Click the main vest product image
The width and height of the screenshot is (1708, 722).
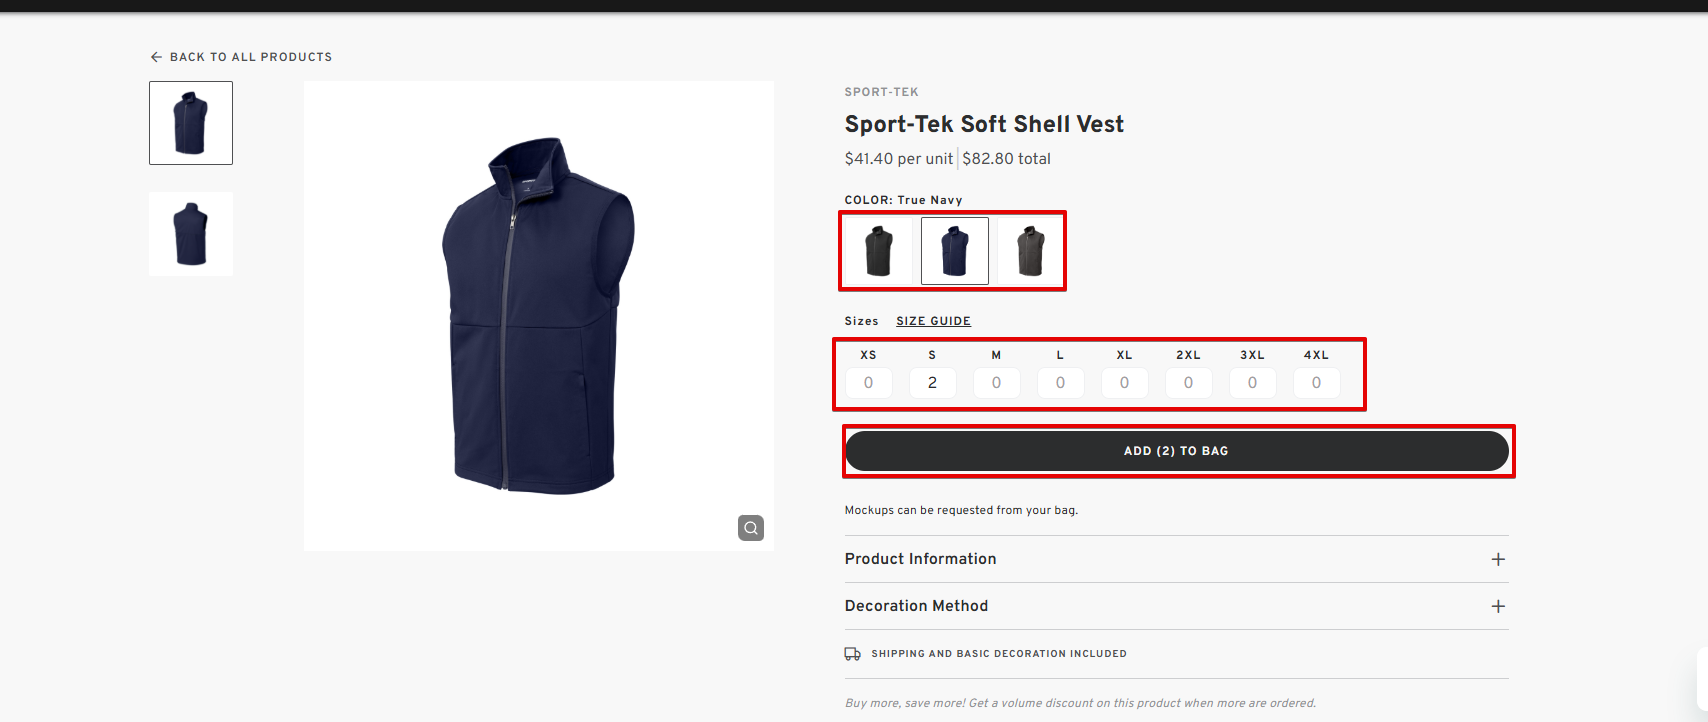pyautogui.click(x=539, y=316)
